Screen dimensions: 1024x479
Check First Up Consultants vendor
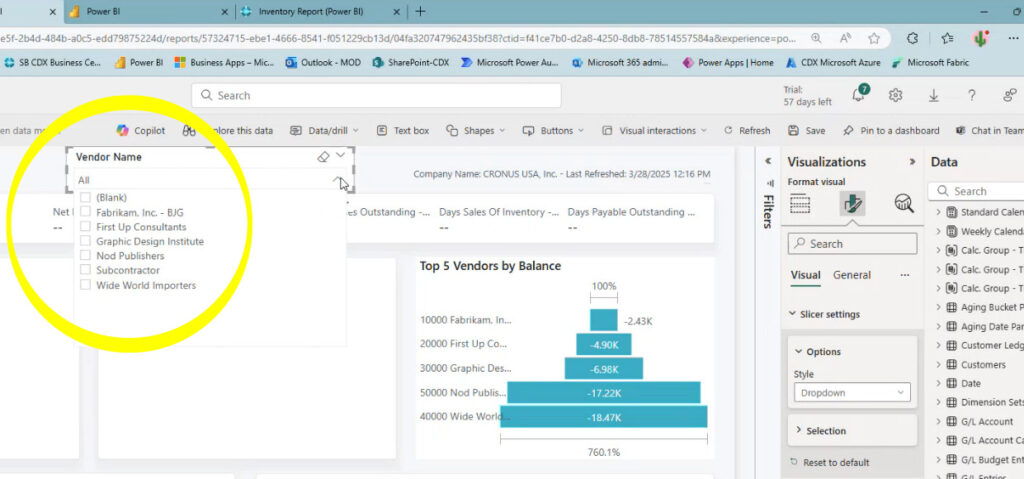(85, 227)
